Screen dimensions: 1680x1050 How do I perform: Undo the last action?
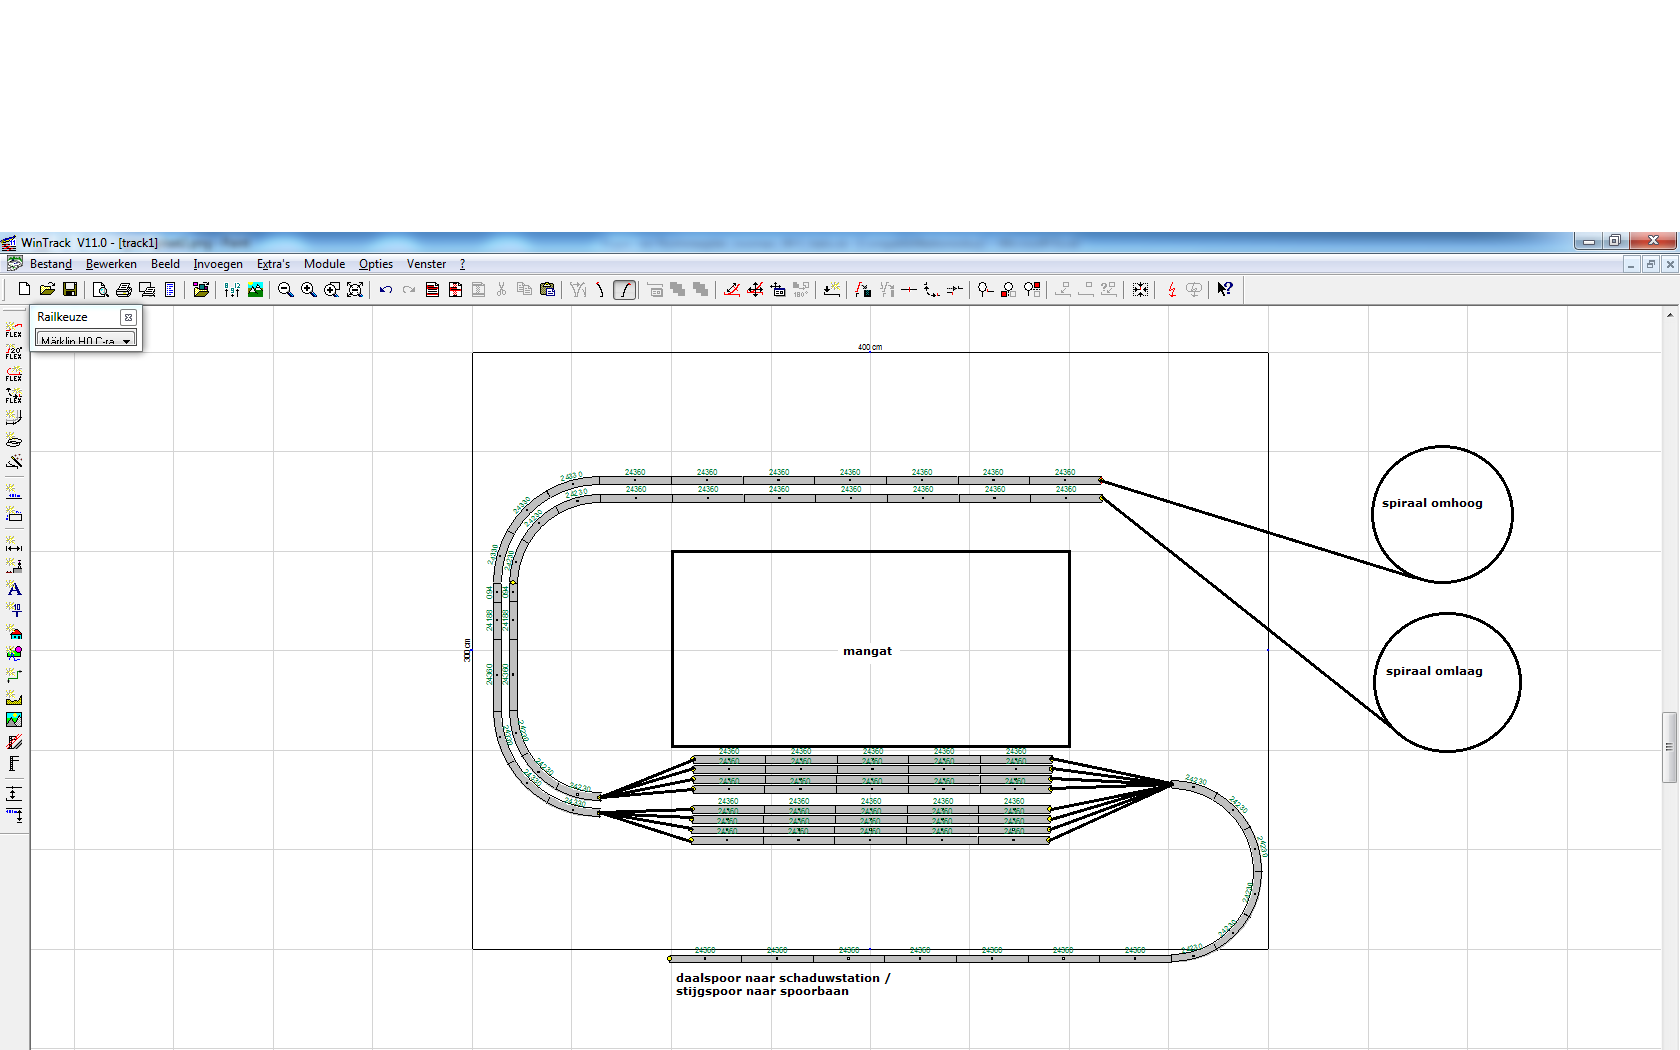click(385, 289)
